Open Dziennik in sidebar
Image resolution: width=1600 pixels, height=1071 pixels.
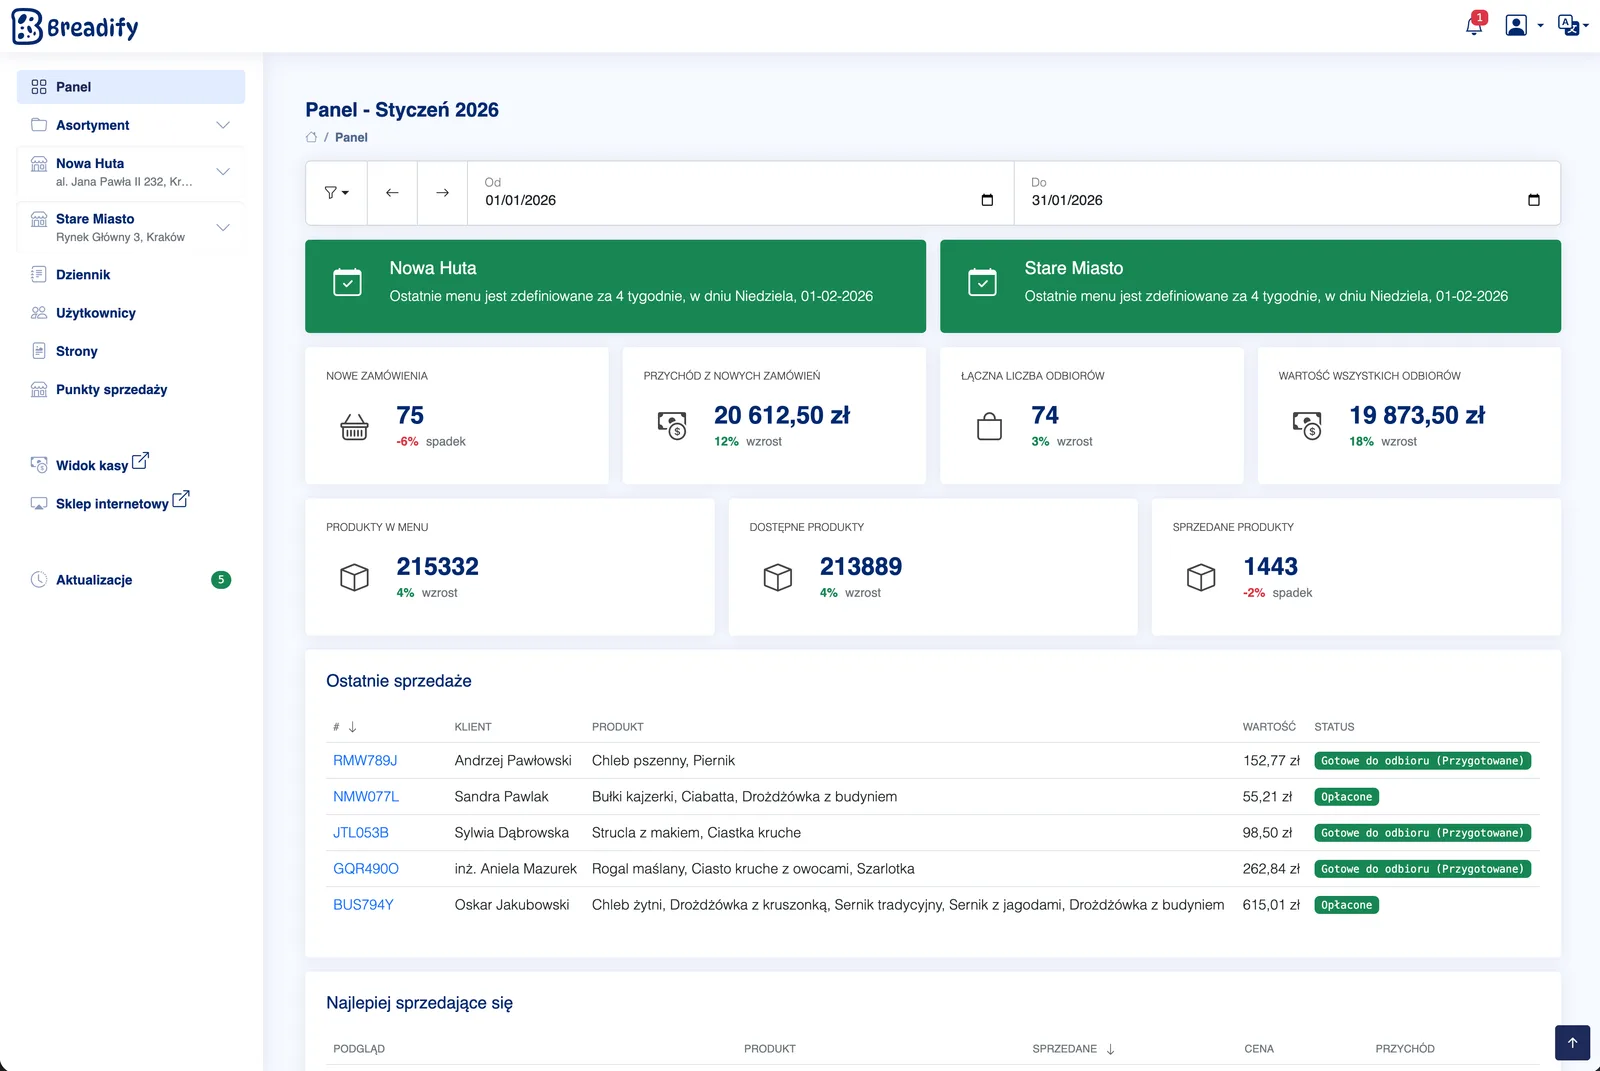pos(83,275)
